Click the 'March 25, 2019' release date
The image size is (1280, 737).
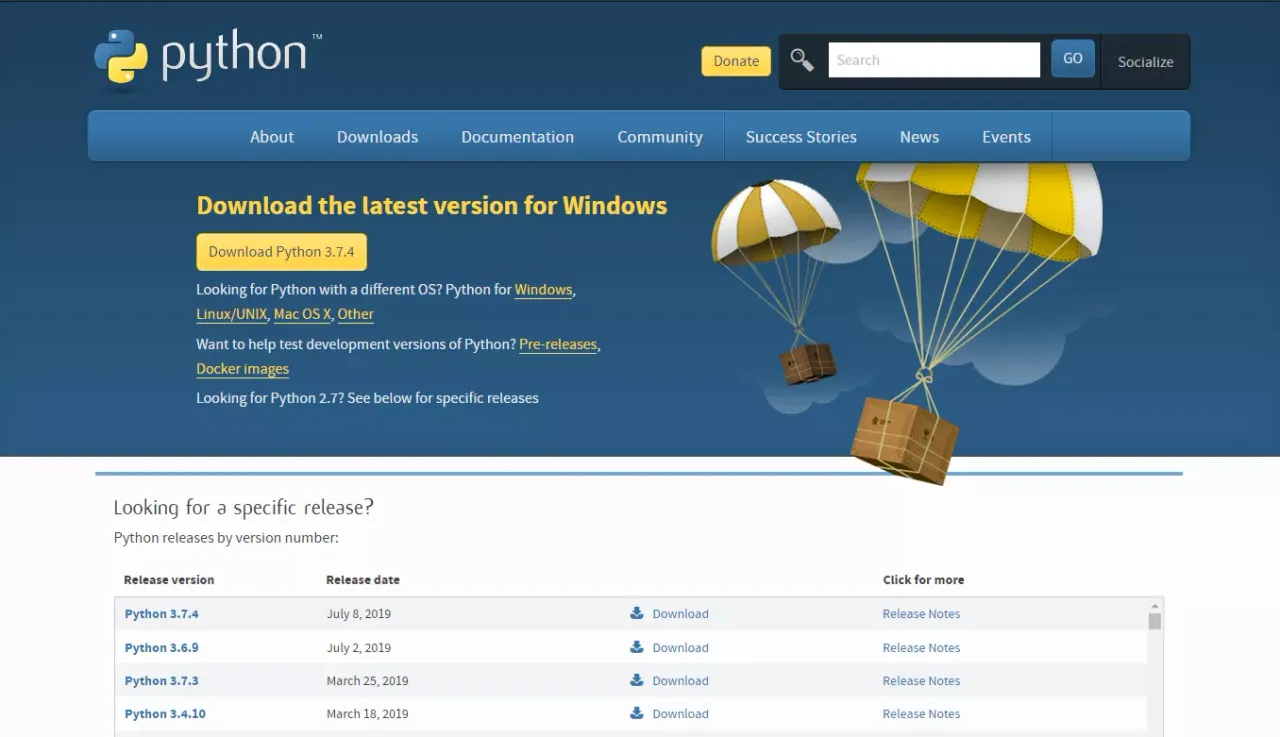coord(367,681)
